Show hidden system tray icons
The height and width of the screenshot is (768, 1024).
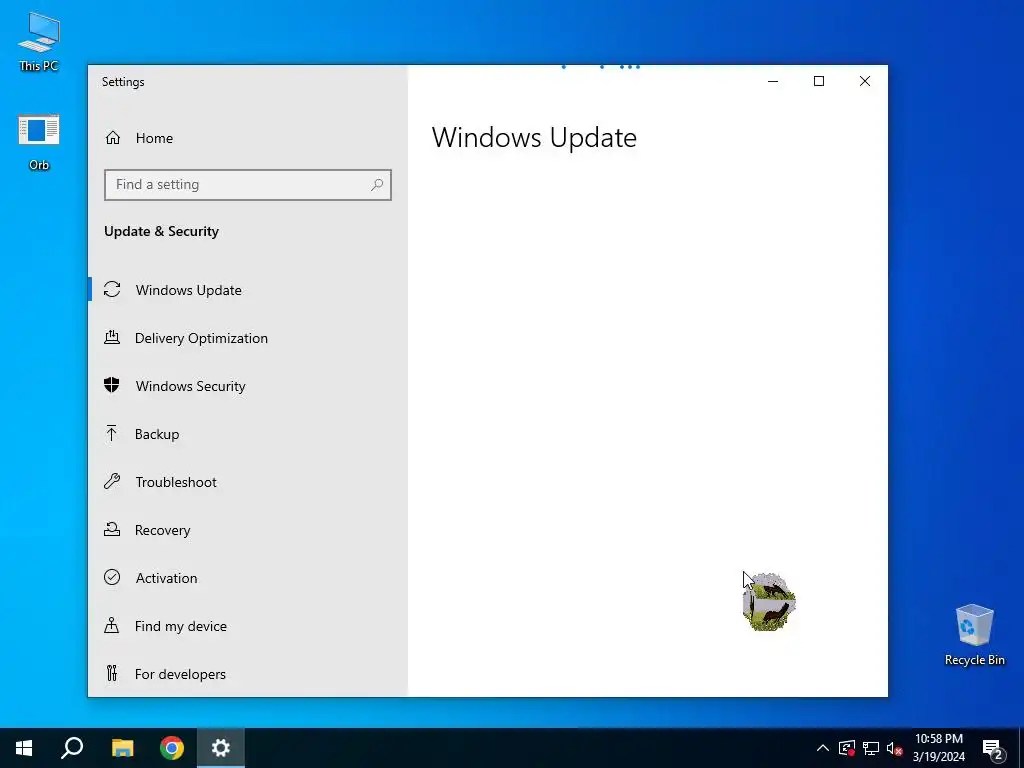823,748
